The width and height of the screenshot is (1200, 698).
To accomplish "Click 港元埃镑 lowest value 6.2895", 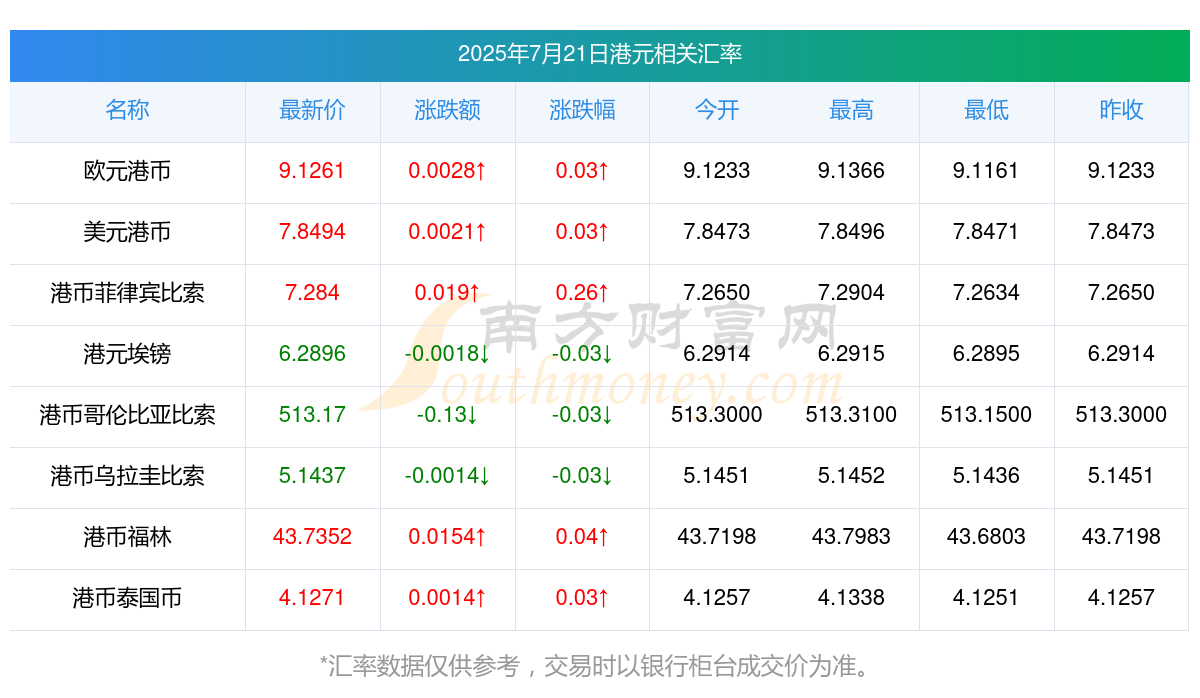I will coord(986,354).
